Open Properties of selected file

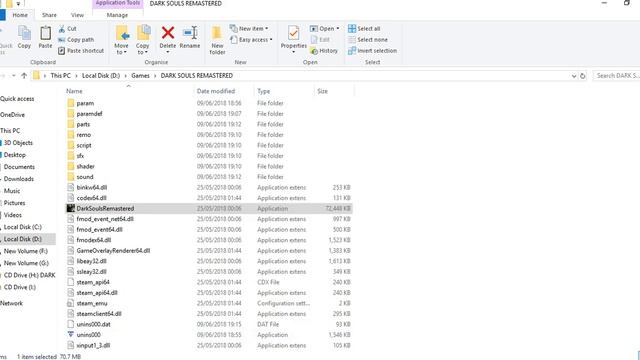[293, 39]
